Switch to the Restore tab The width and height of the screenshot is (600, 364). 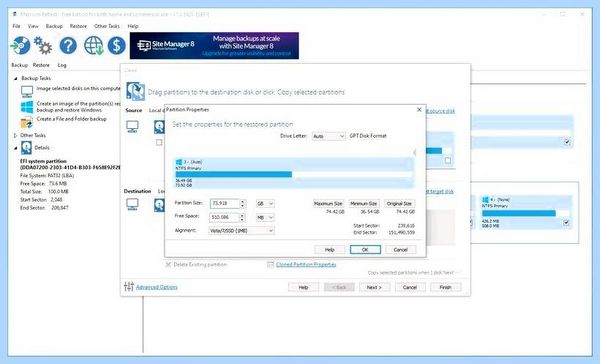pyautogui.click(x=41, y=65)
